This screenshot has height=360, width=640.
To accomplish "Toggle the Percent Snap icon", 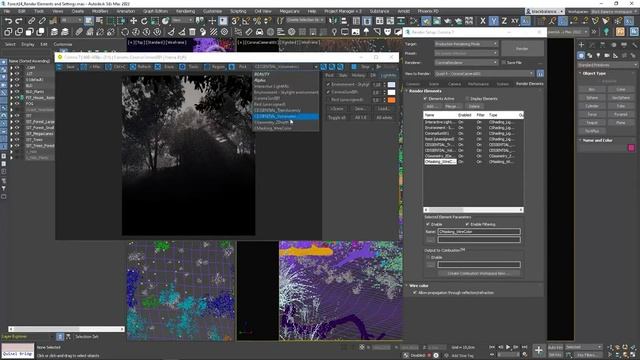I will [257, 20].
